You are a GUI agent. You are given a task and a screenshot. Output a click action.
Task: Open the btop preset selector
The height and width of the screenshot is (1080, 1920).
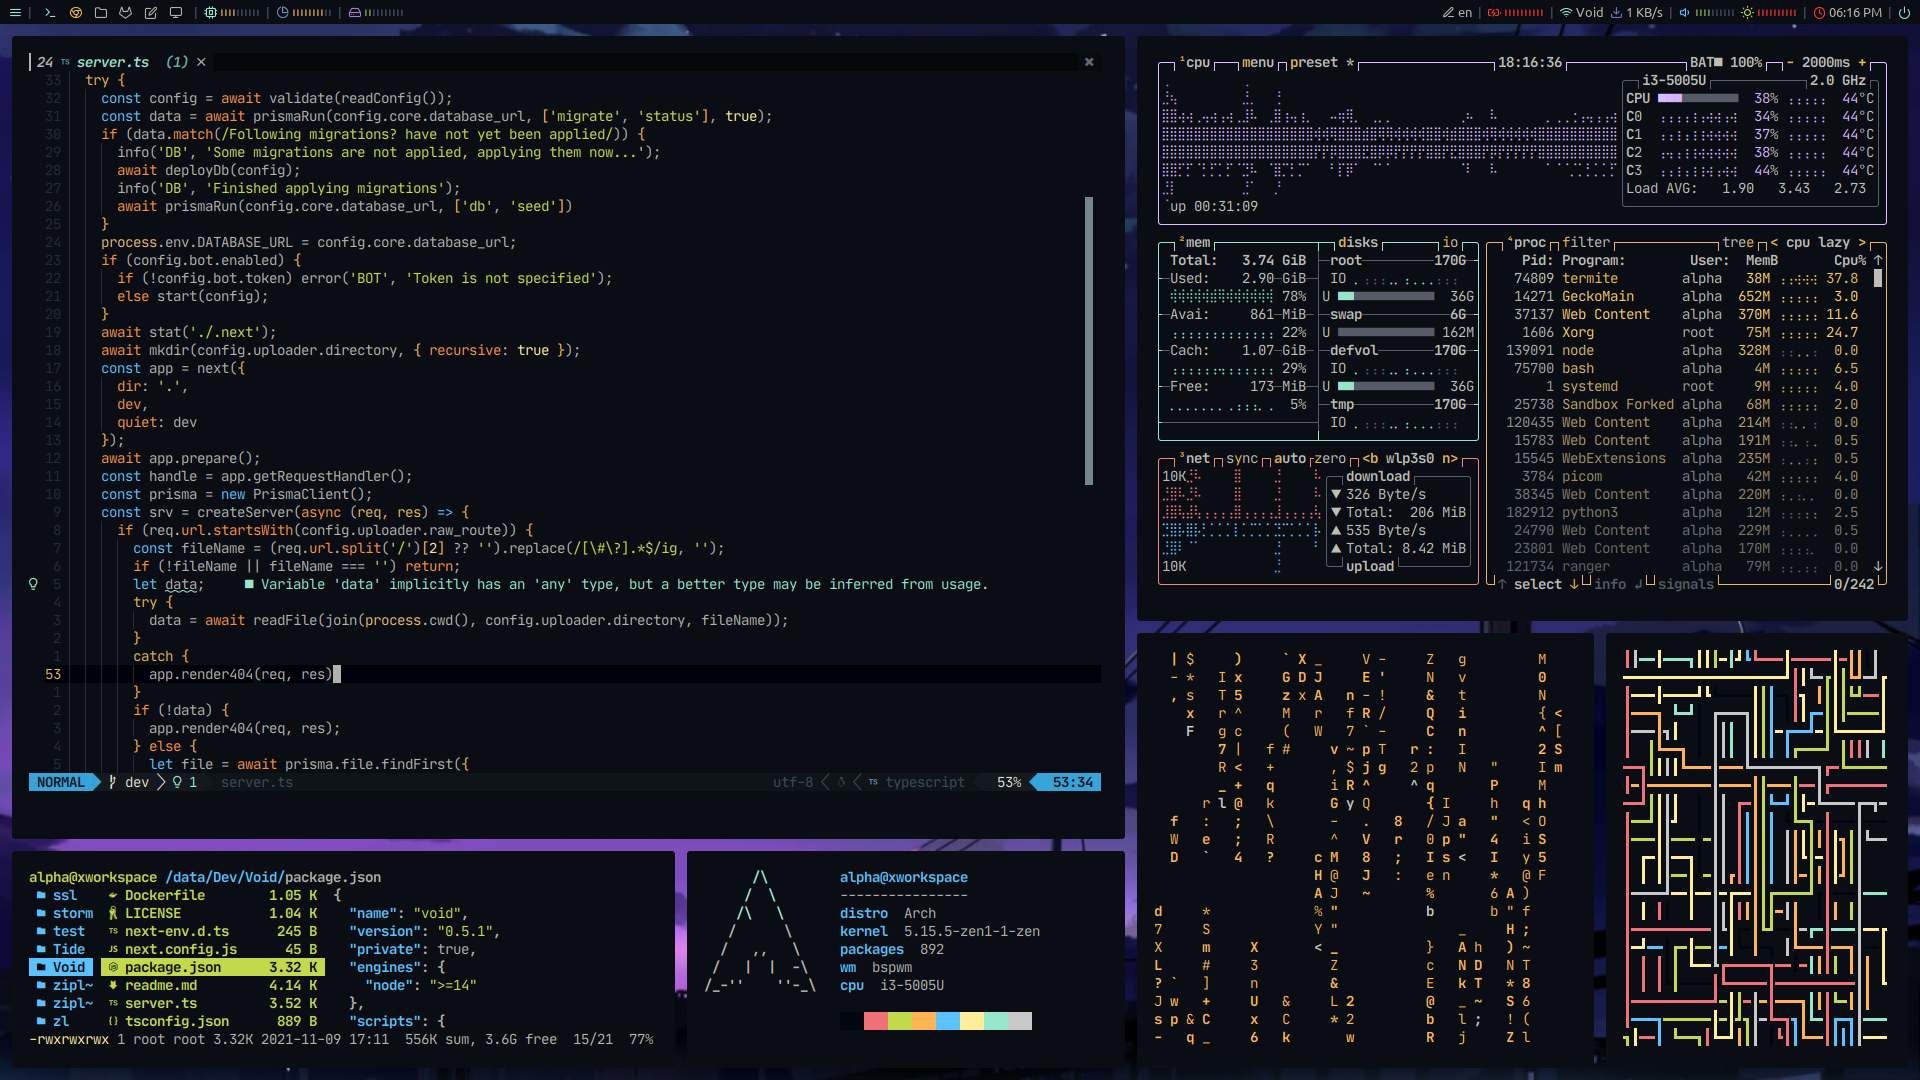[x=1313, y=62]
